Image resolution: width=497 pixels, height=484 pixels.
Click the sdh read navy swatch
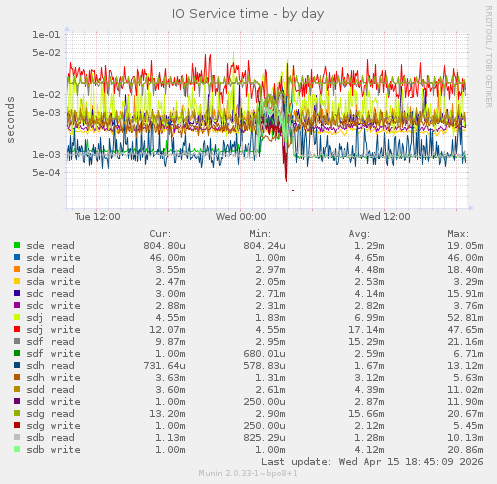tap(17, 365)
